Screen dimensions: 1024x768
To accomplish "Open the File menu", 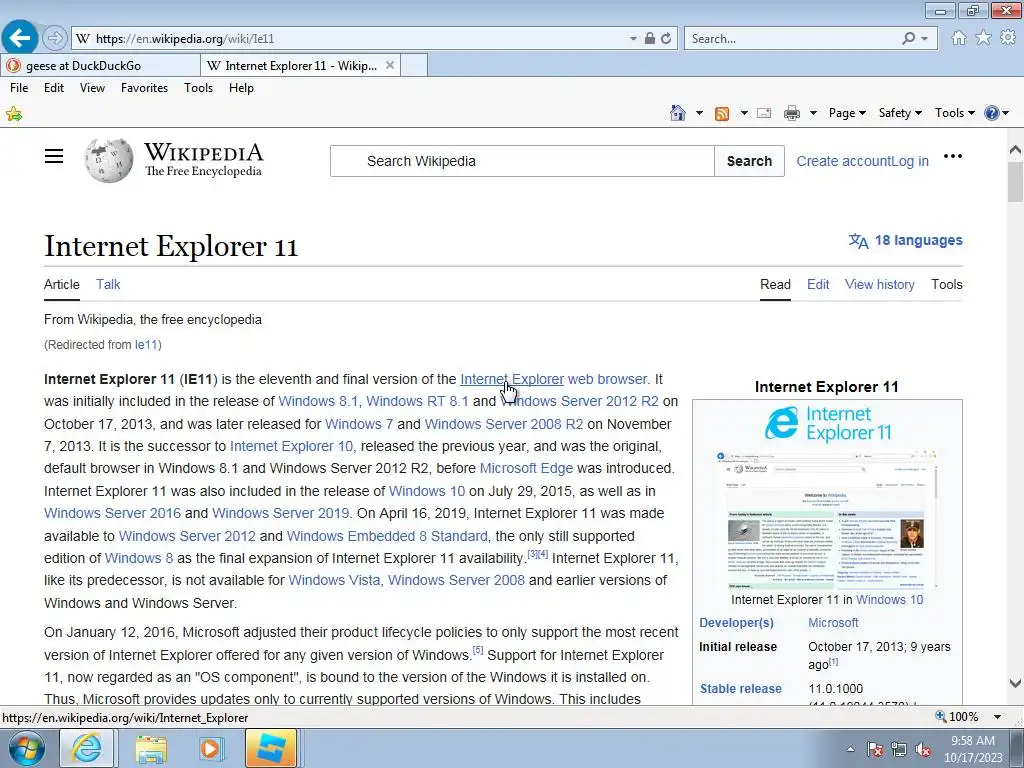I will [19, 88].
